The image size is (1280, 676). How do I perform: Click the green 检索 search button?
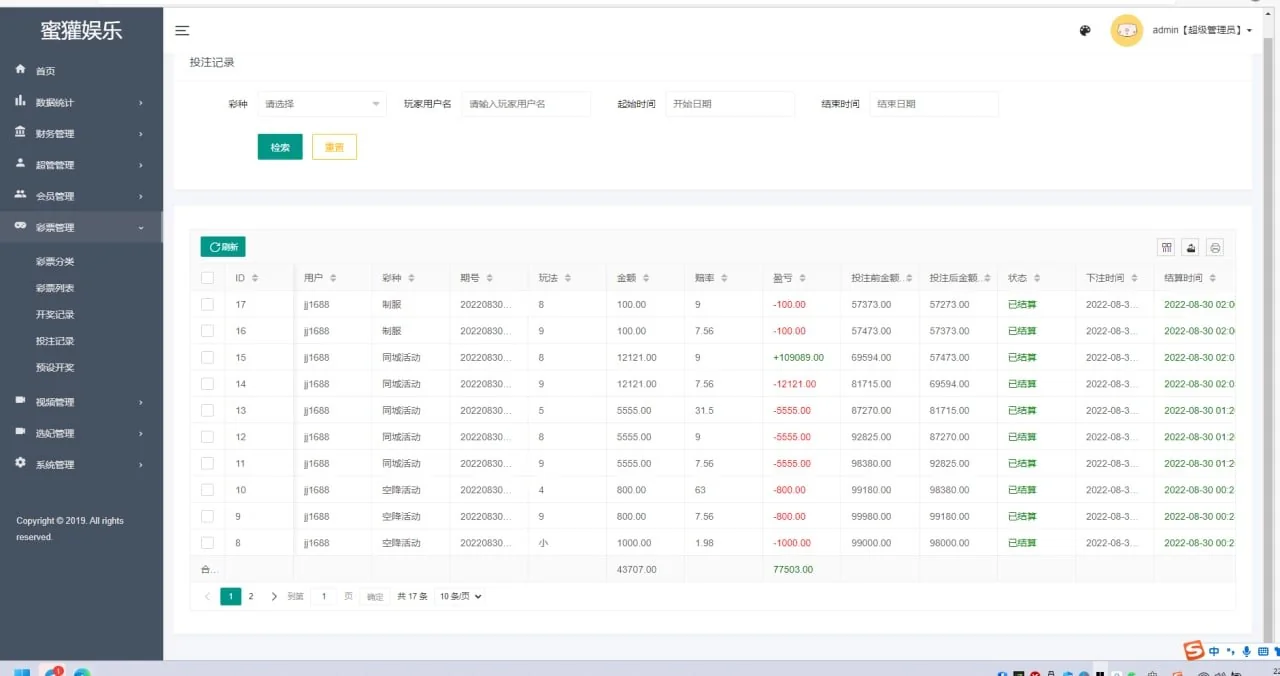280,148
